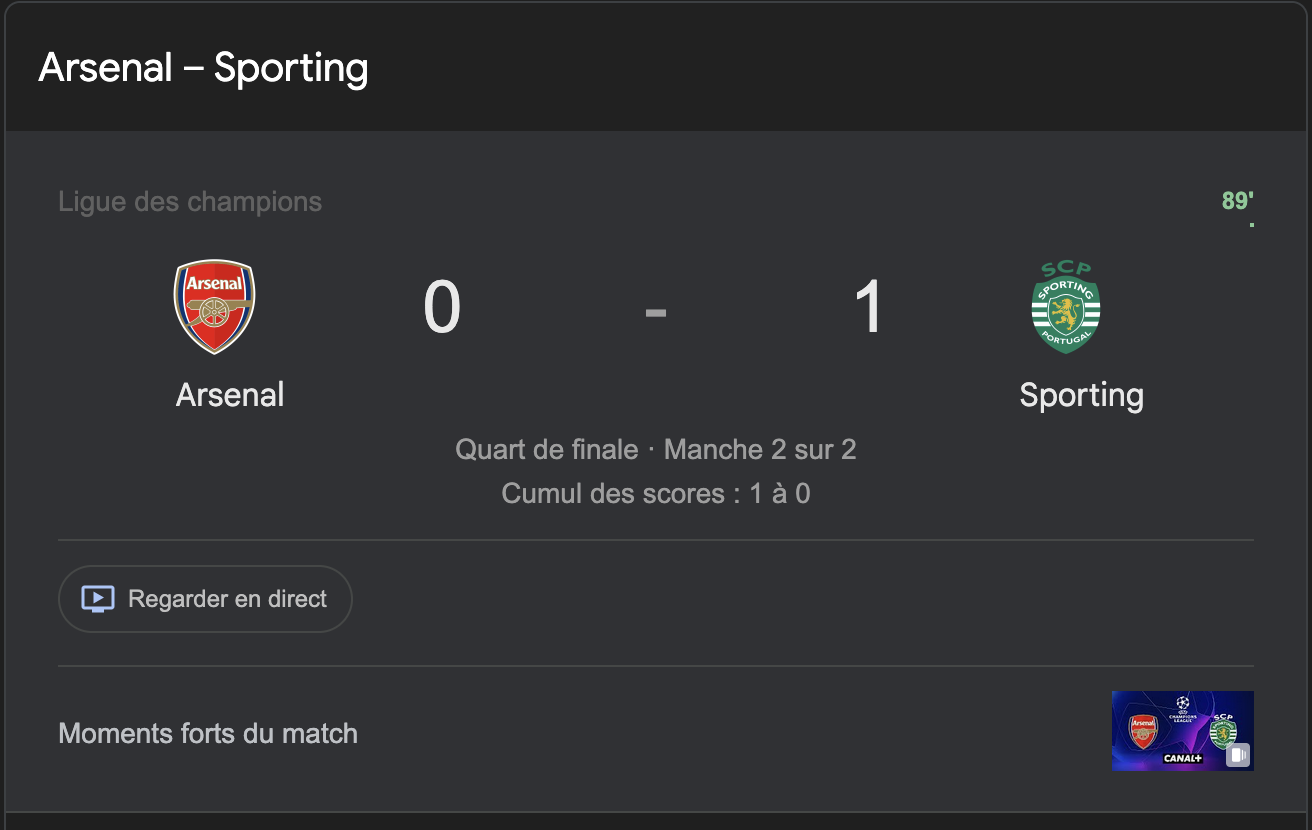Open the Moments forts du match row
1312x830 pixels.
click(208, 733)
